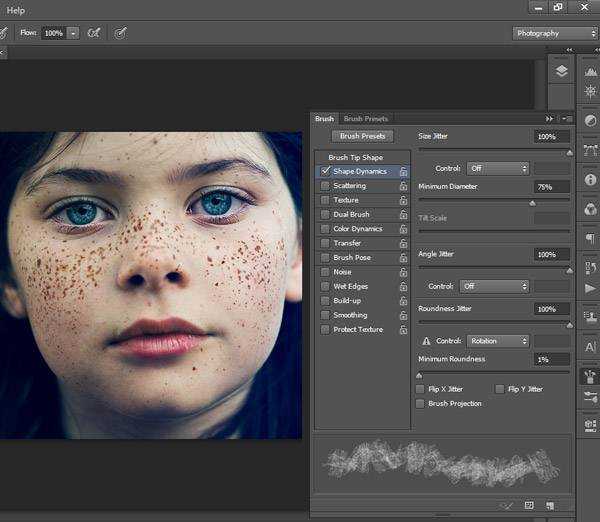The image size is (600, 522).
Task: Click the create new brush icon
Action: pos(550,506)
